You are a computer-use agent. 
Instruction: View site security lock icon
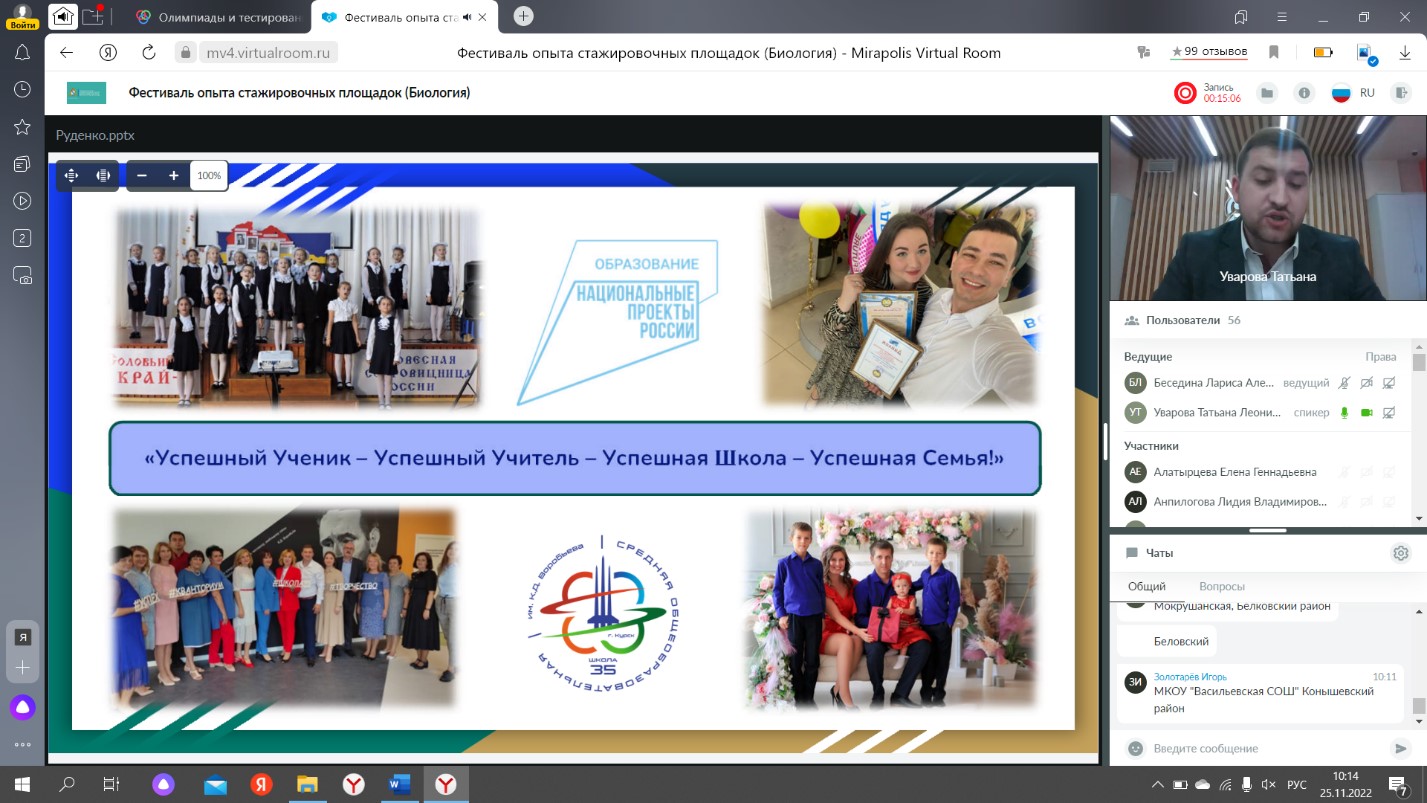coord(184,53)
